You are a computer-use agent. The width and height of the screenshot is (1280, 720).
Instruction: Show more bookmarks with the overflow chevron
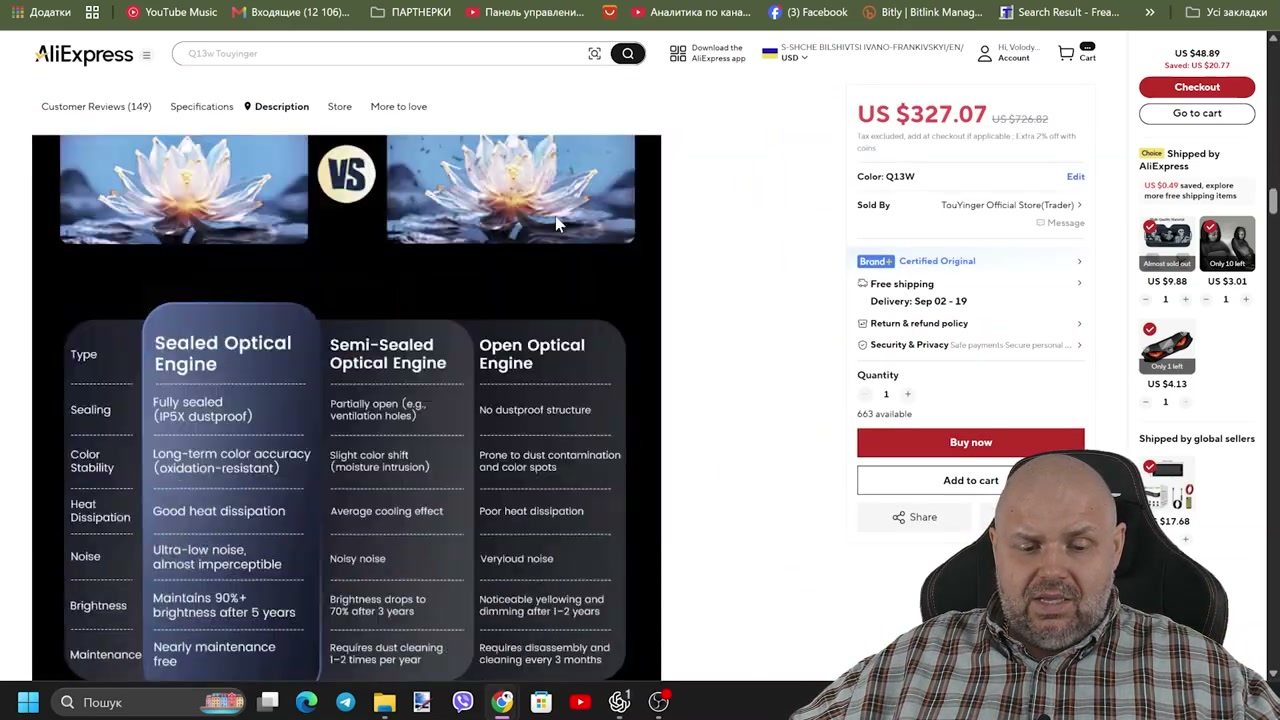[1150, 12]
